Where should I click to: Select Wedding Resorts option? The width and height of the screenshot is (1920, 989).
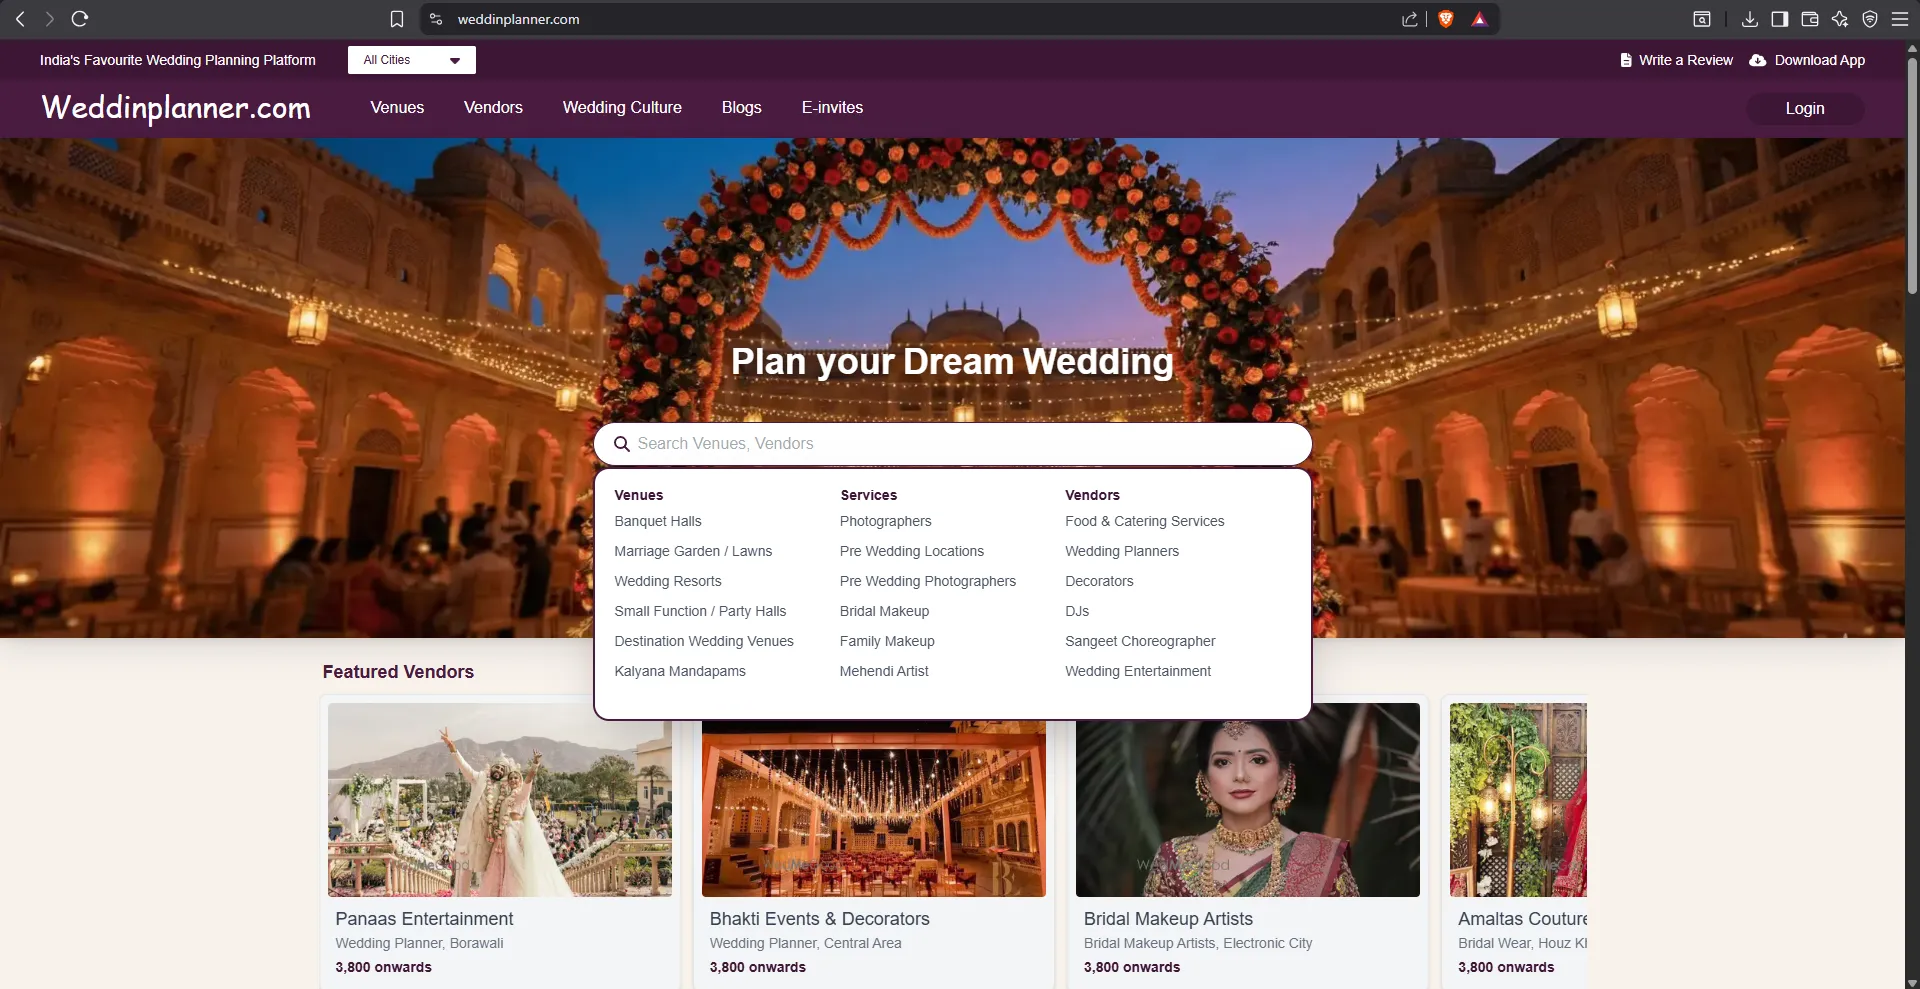pos(668,581)
